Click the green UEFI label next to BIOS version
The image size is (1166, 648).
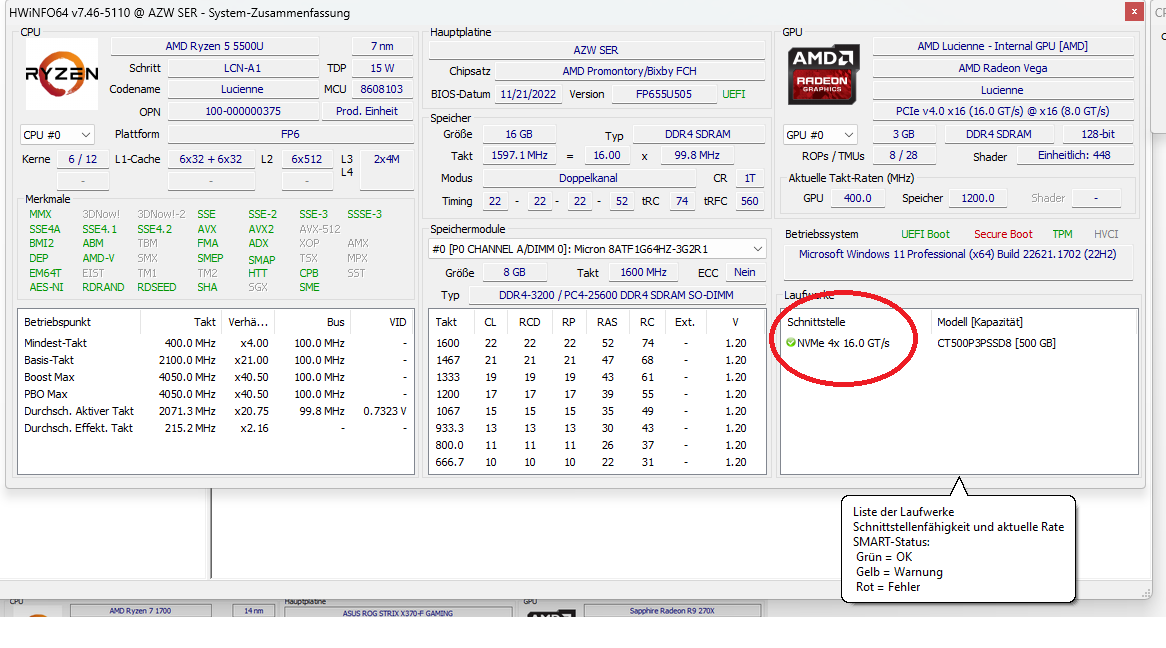[733, 94]
